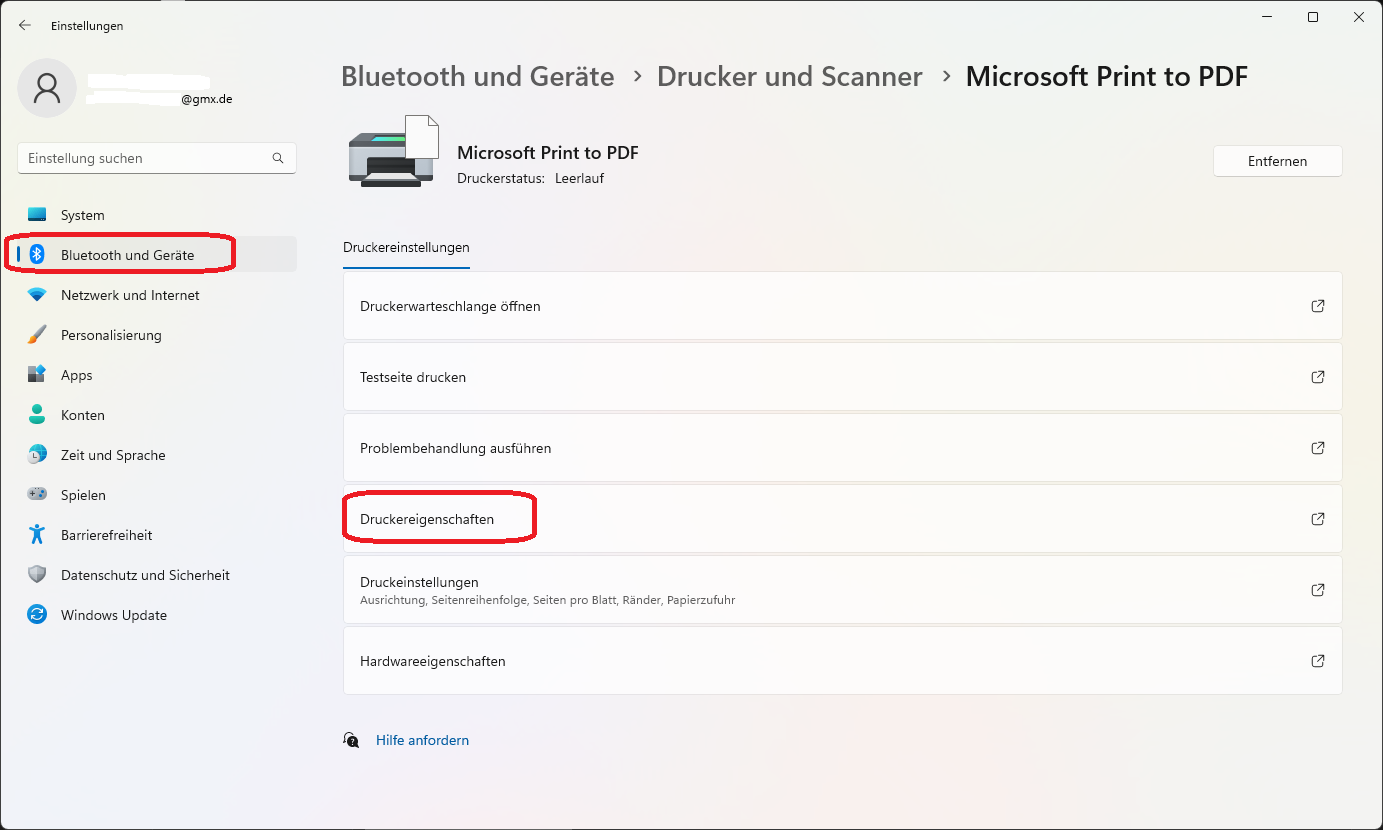Open Windows Update in sidebar
1383x830 pixels.
(113, 615)
